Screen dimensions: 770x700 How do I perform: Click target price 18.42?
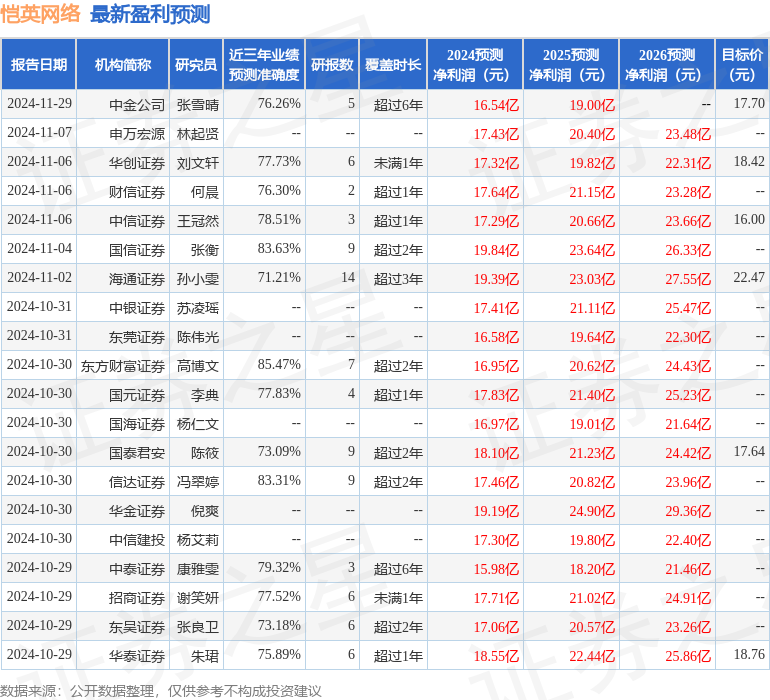[749, 162]
